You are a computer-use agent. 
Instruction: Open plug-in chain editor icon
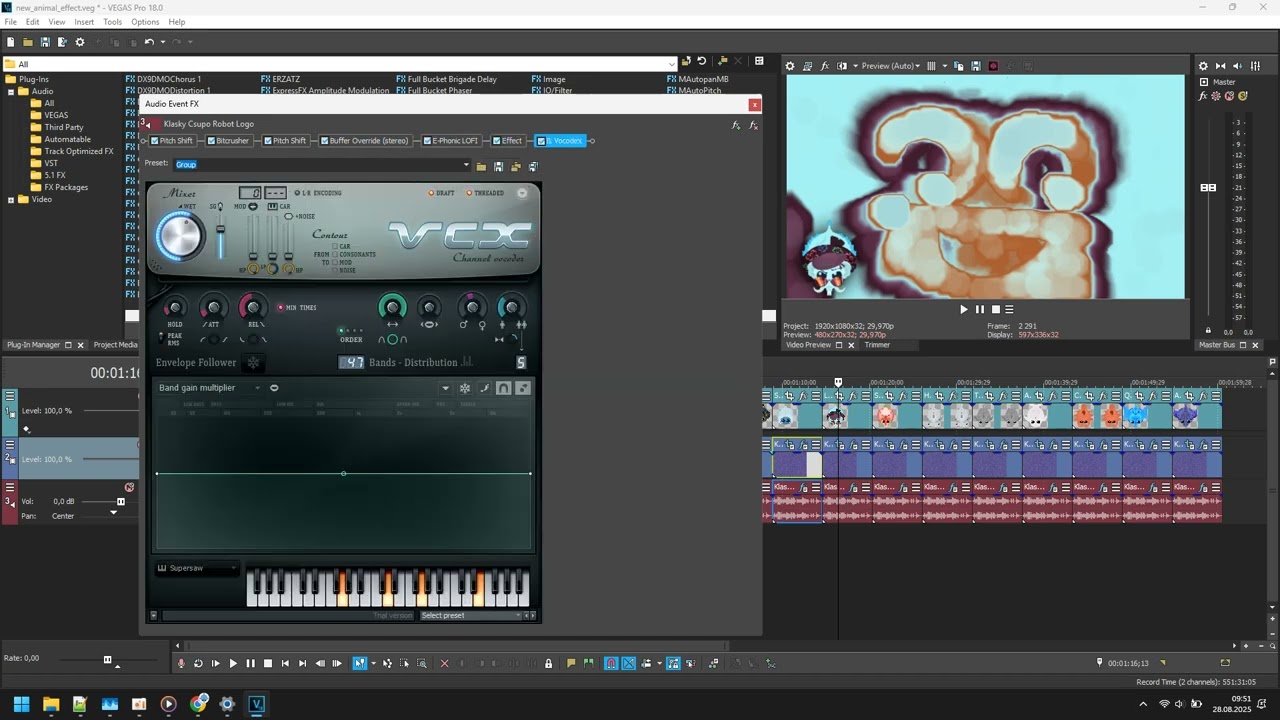pyautogui.click(x=736, y=125)
